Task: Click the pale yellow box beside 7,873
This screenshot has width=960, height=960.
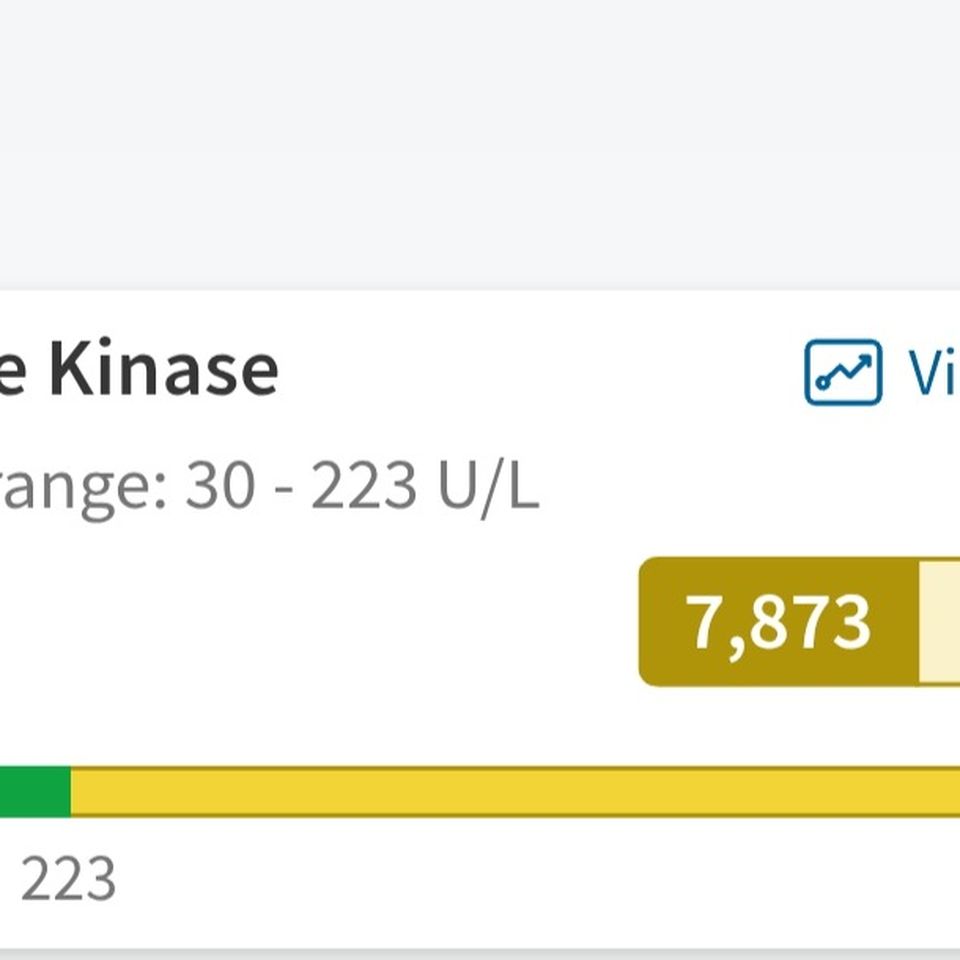Action: tap(939, 622)
